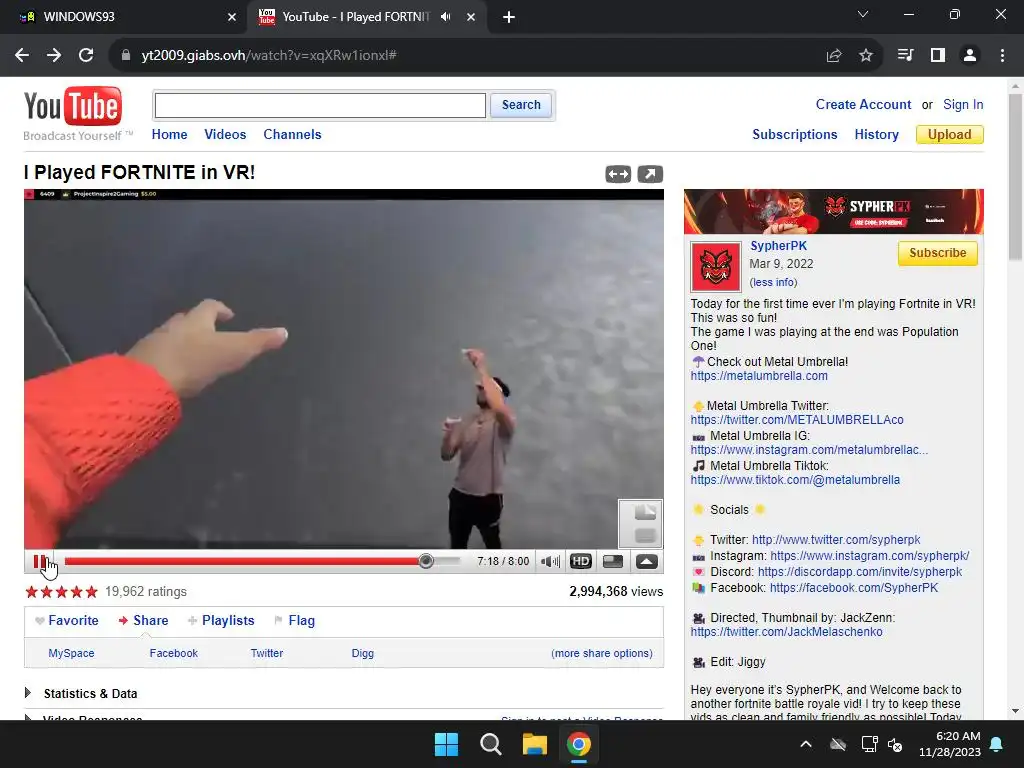Open the Home tab
Image resolution: width=1024 pixels, height=768 pixels.
point(169,135)
